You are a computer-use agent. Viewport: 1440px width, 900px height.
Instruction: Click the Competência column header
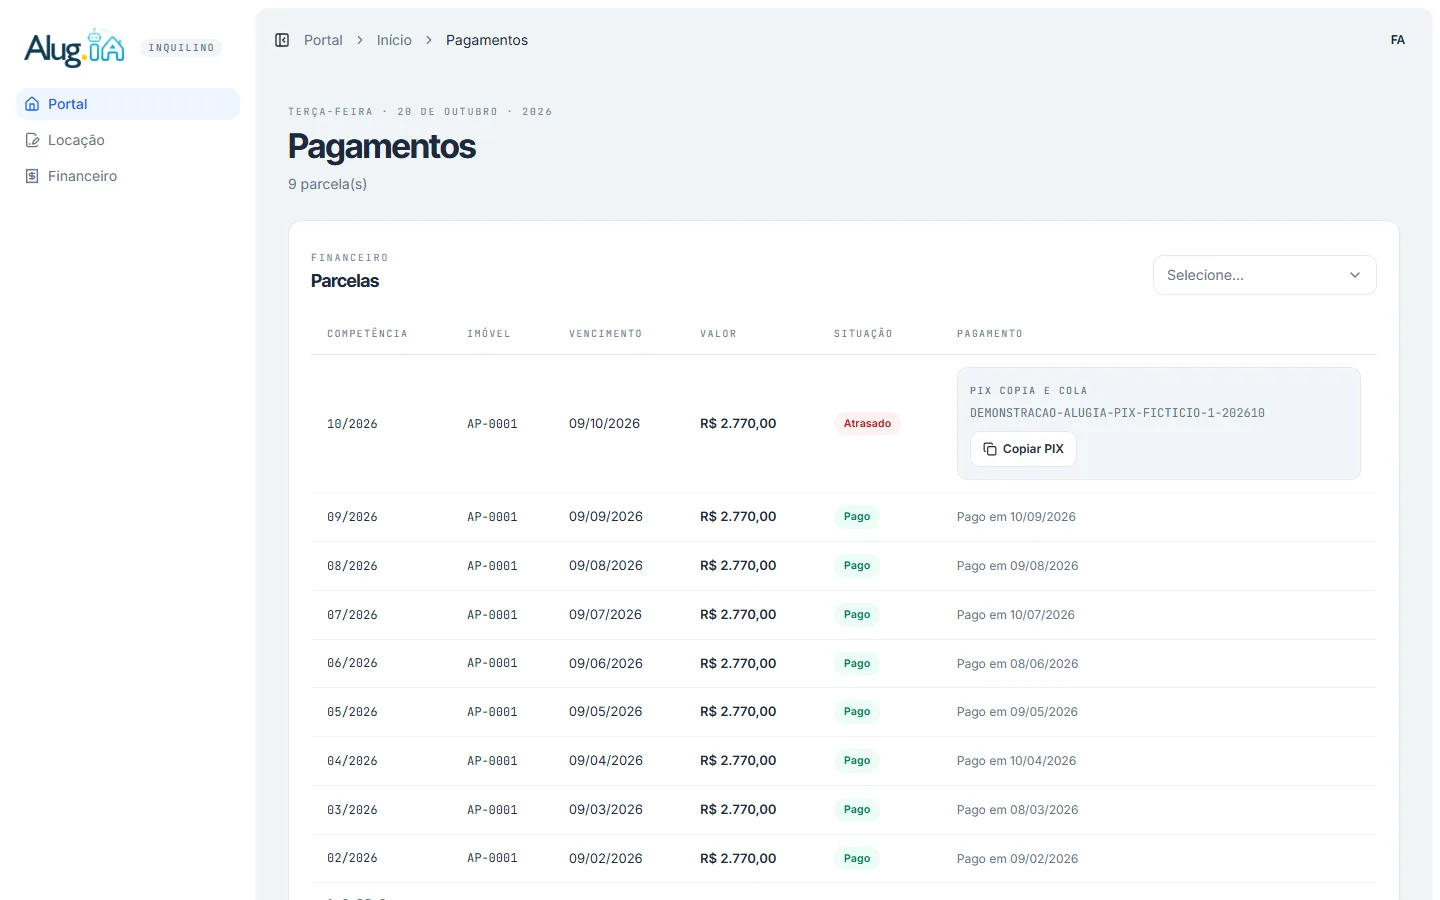pos(367,334)
